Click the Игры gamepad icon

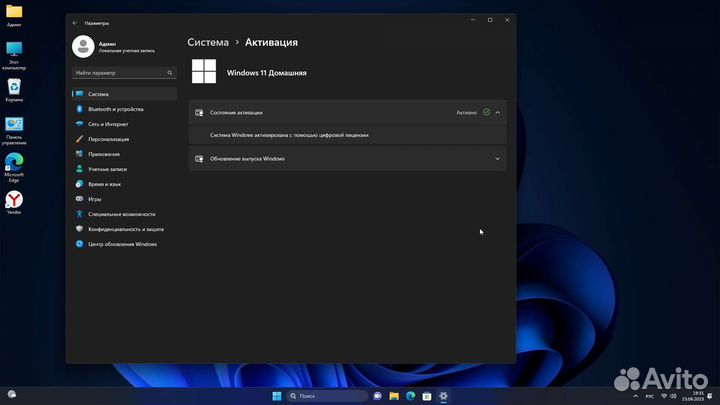[x=79, y=199]
